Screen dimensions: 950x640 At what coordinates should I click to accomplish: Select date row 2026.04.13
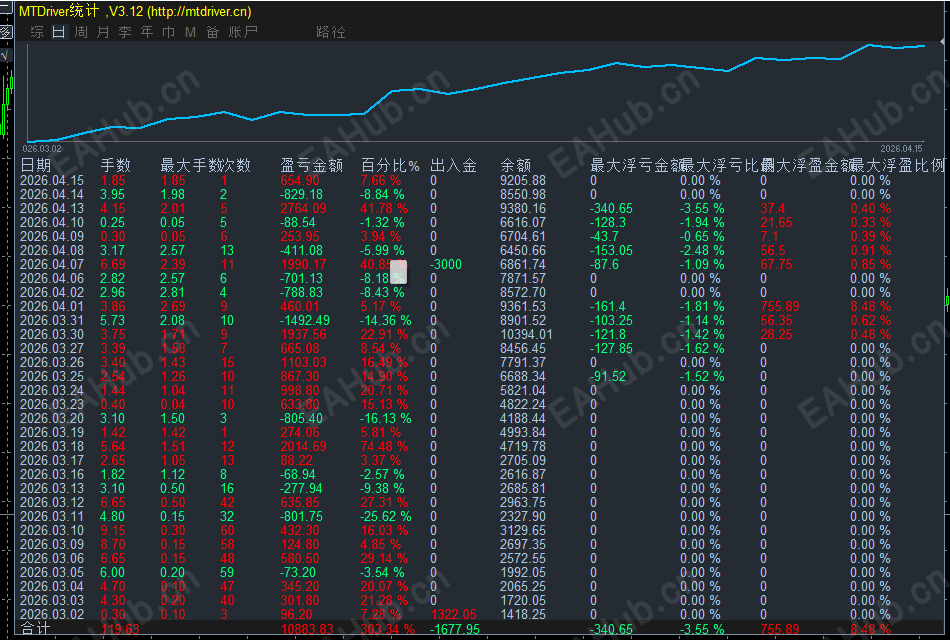[51, 208]
